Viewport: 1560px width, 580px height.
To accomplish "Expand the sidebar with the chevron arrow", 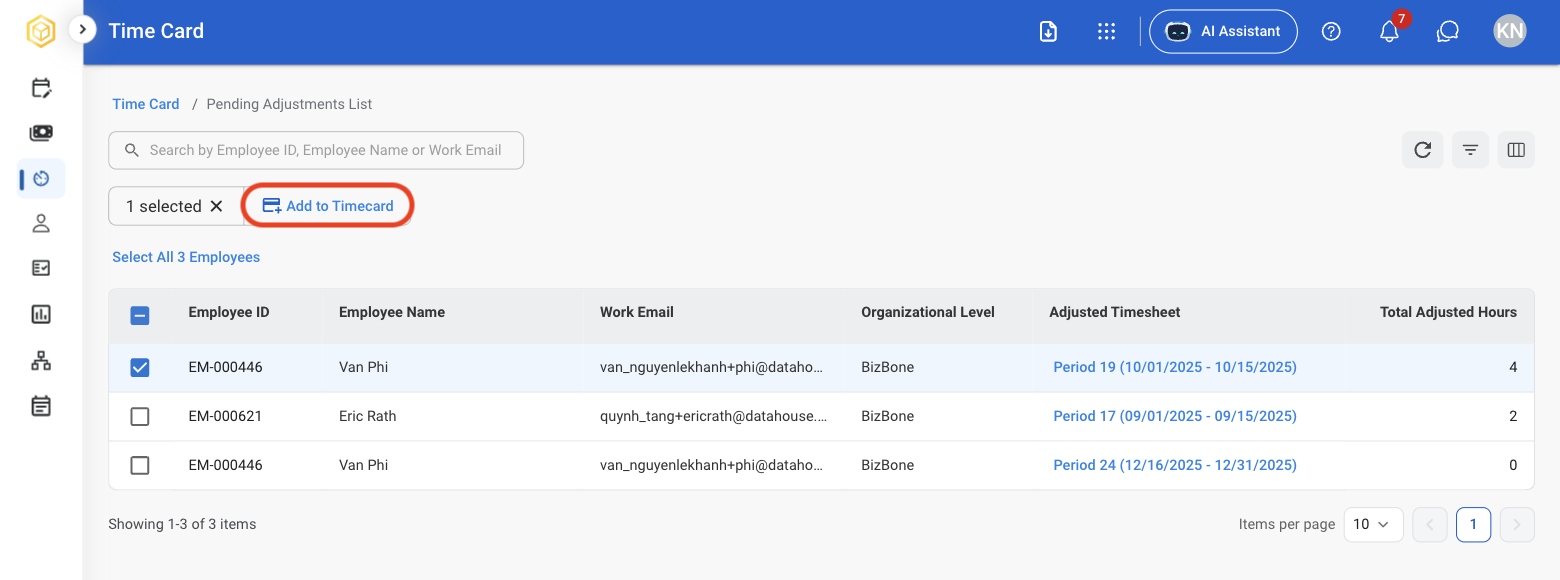I will (82, 30).
